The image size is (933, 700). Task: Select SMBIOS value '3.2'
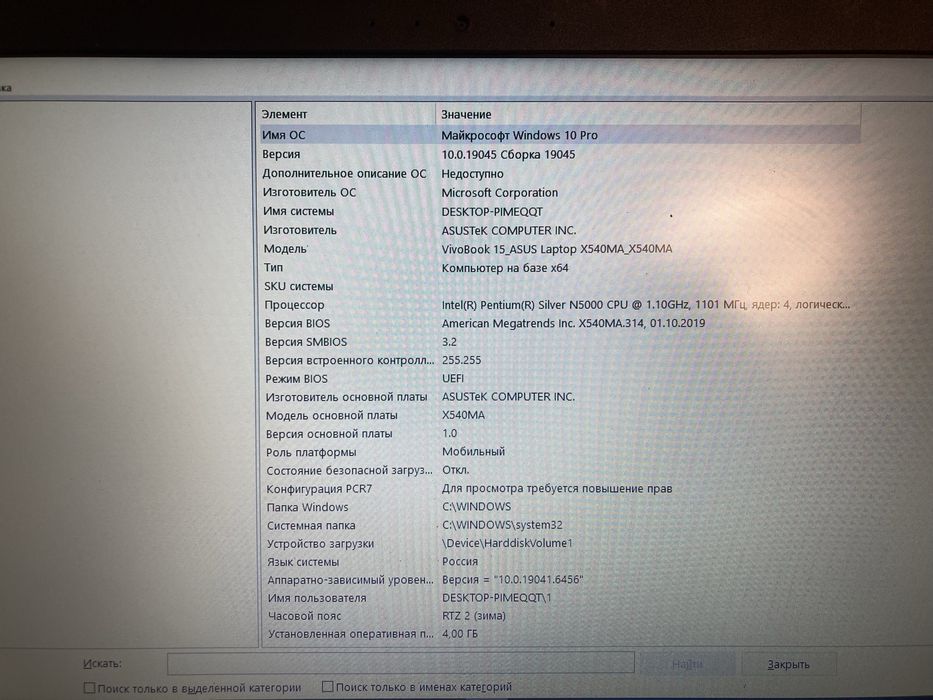[x=449, y=342]
